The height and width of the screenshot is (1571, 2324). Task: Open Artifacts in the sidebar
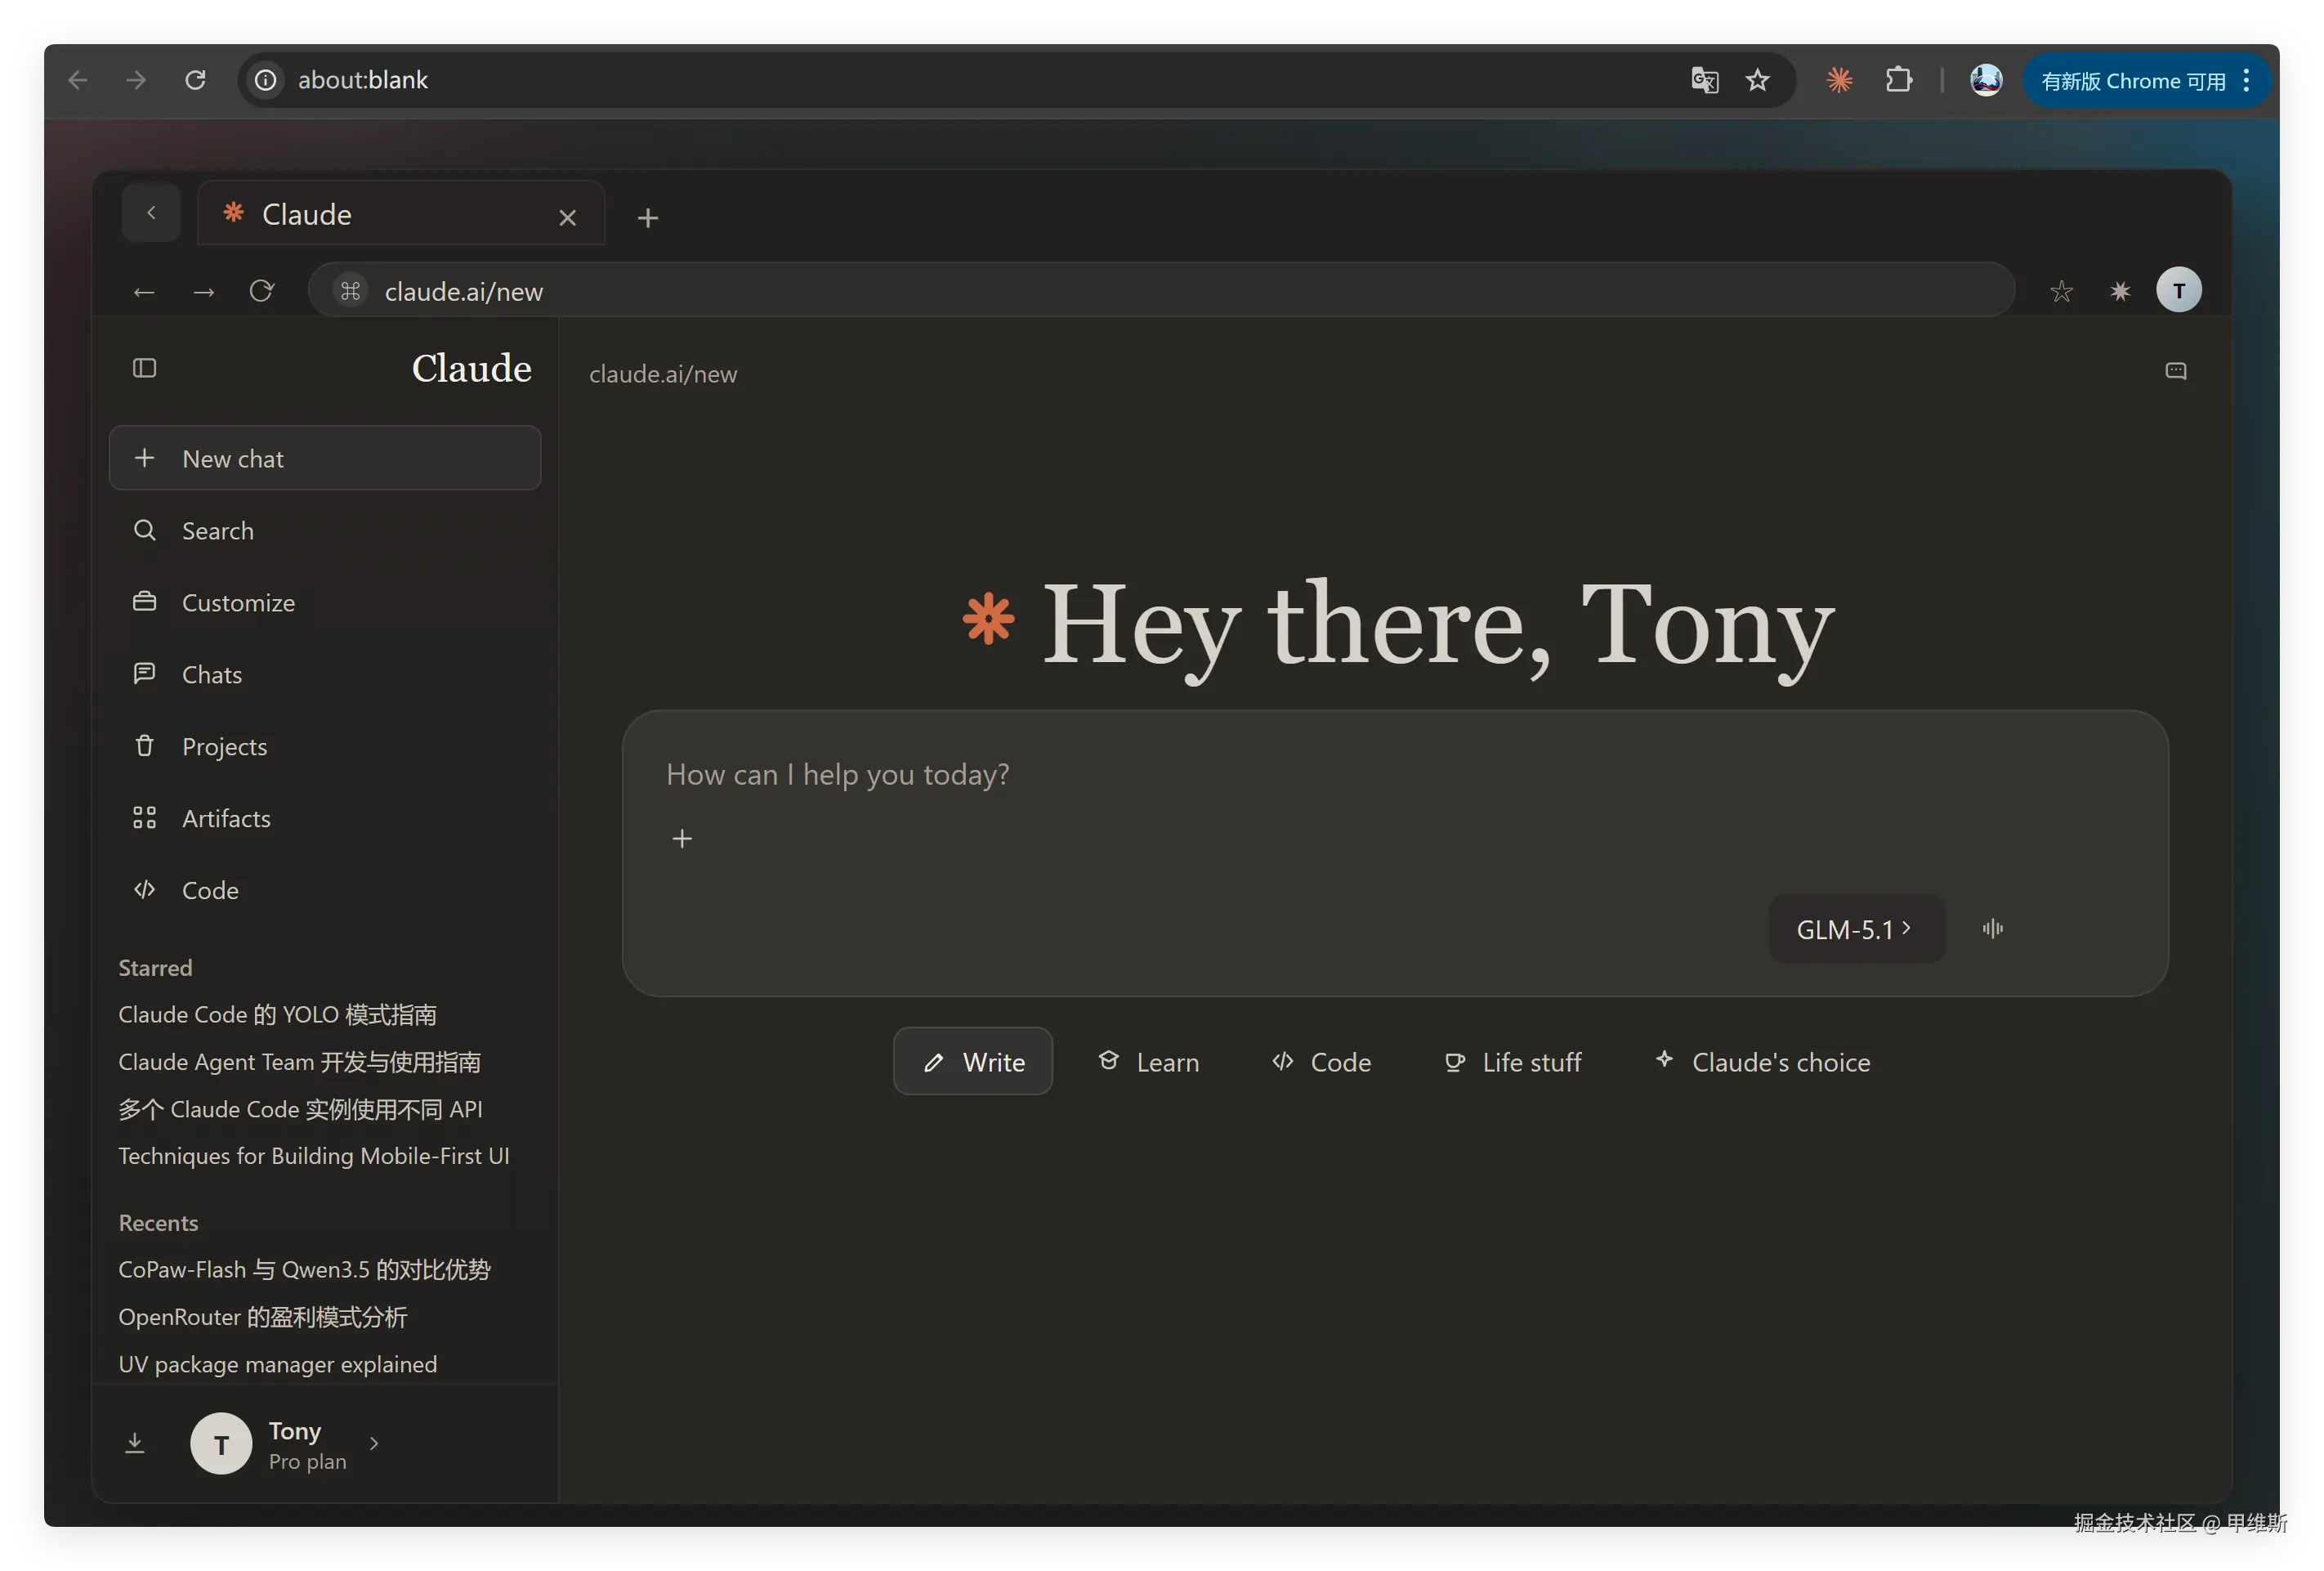coord(226,818)
